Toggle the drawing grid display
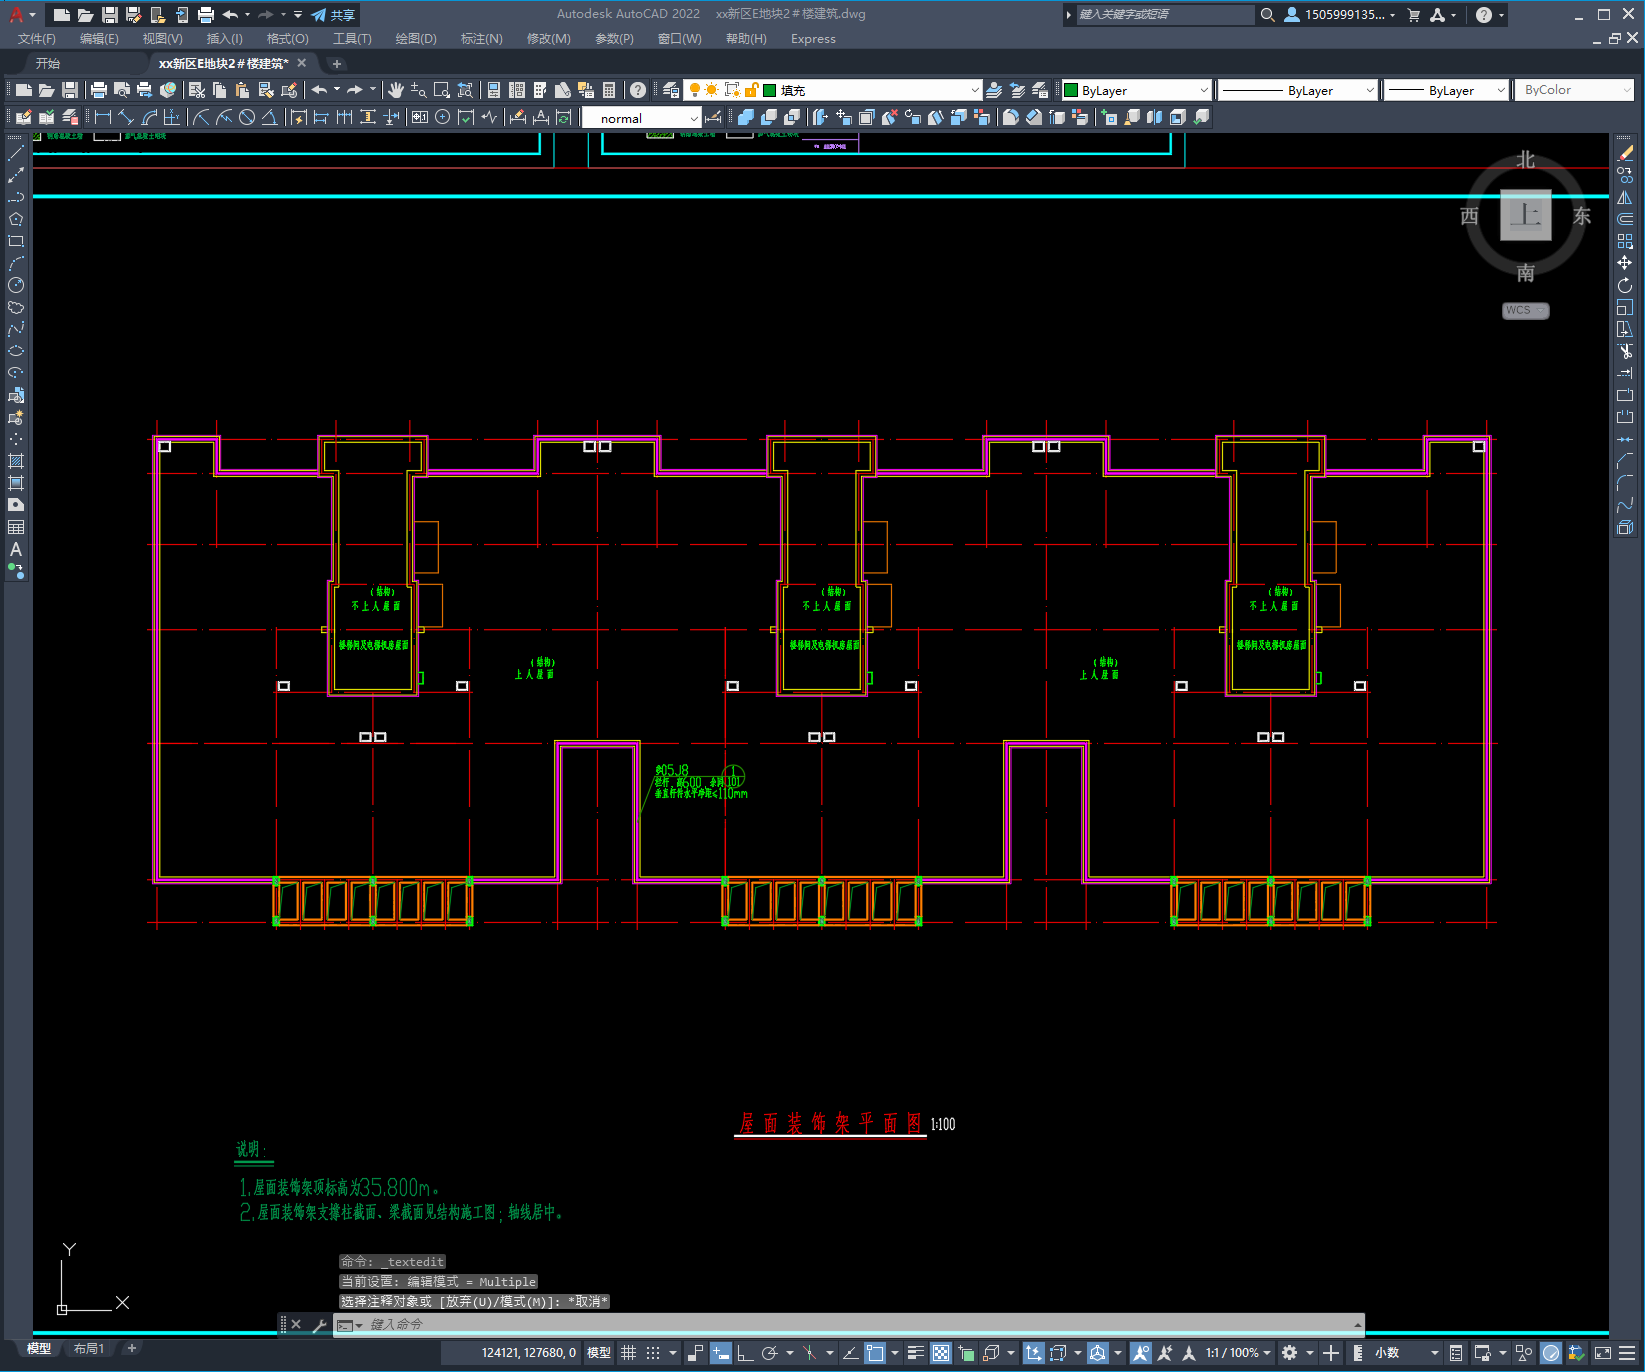 [628, 1353]
